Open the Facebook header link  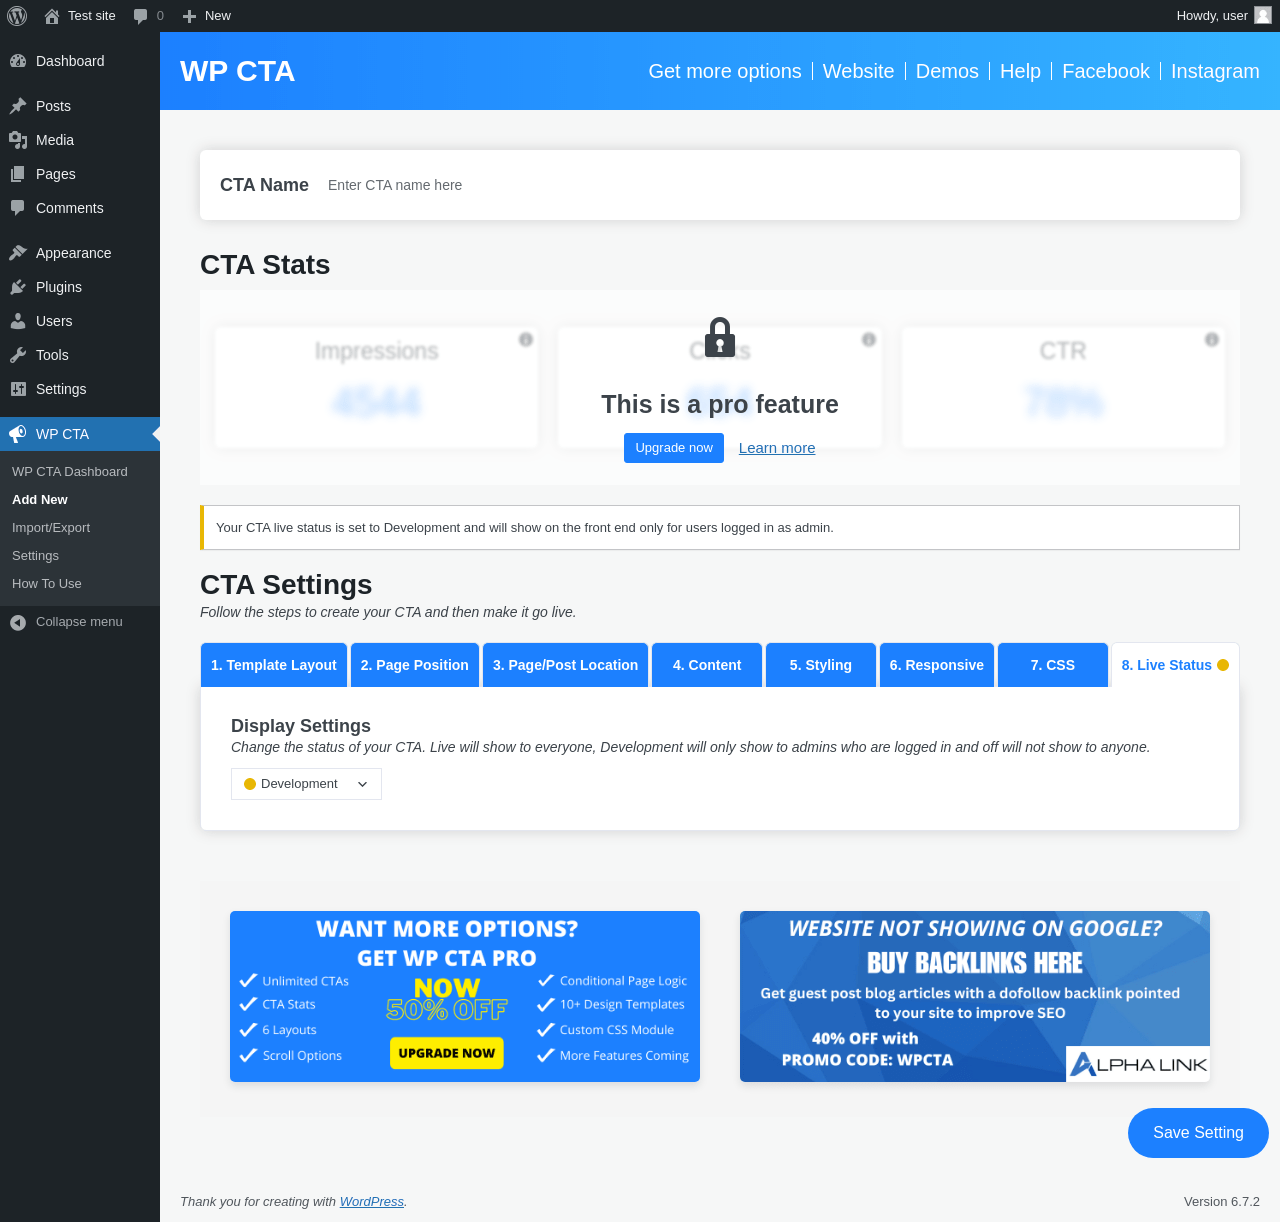(1106, 71)
